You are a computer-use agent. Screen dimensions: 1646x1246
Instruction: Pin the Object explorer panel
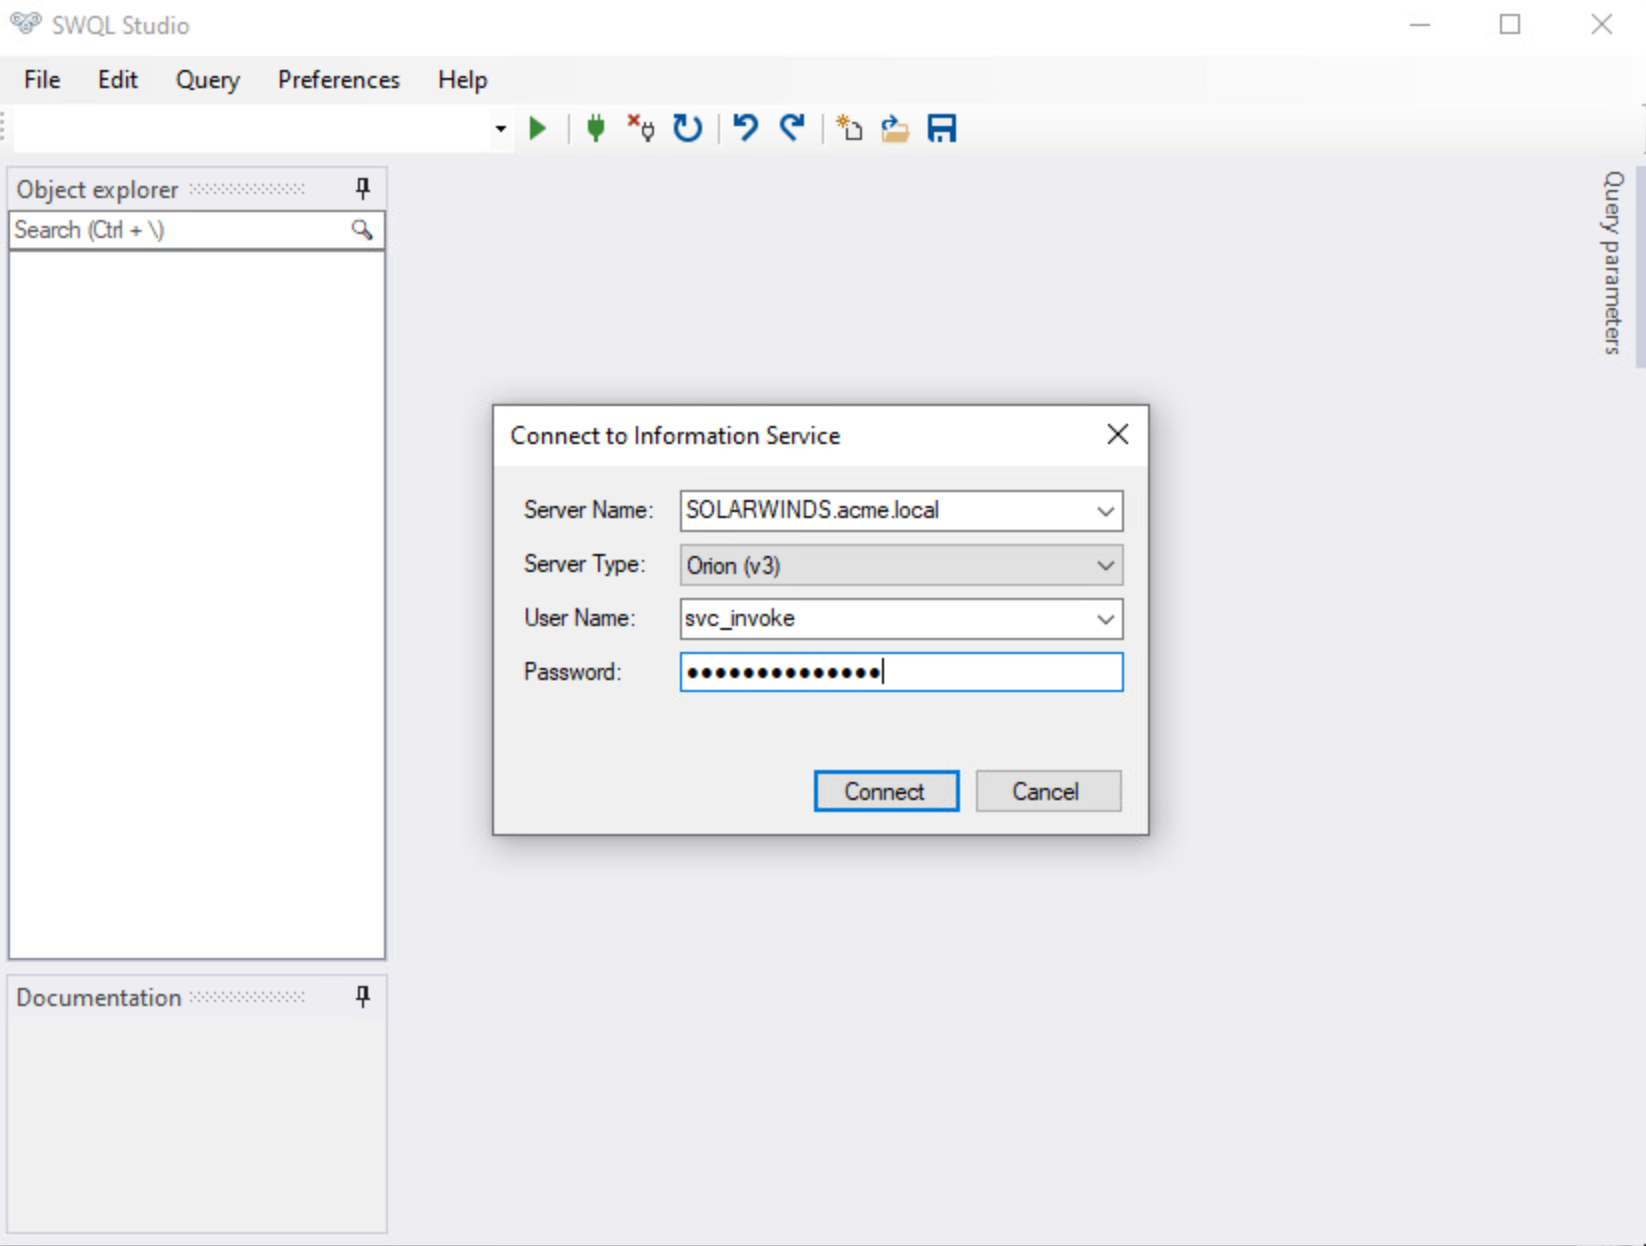pos(363,188)
